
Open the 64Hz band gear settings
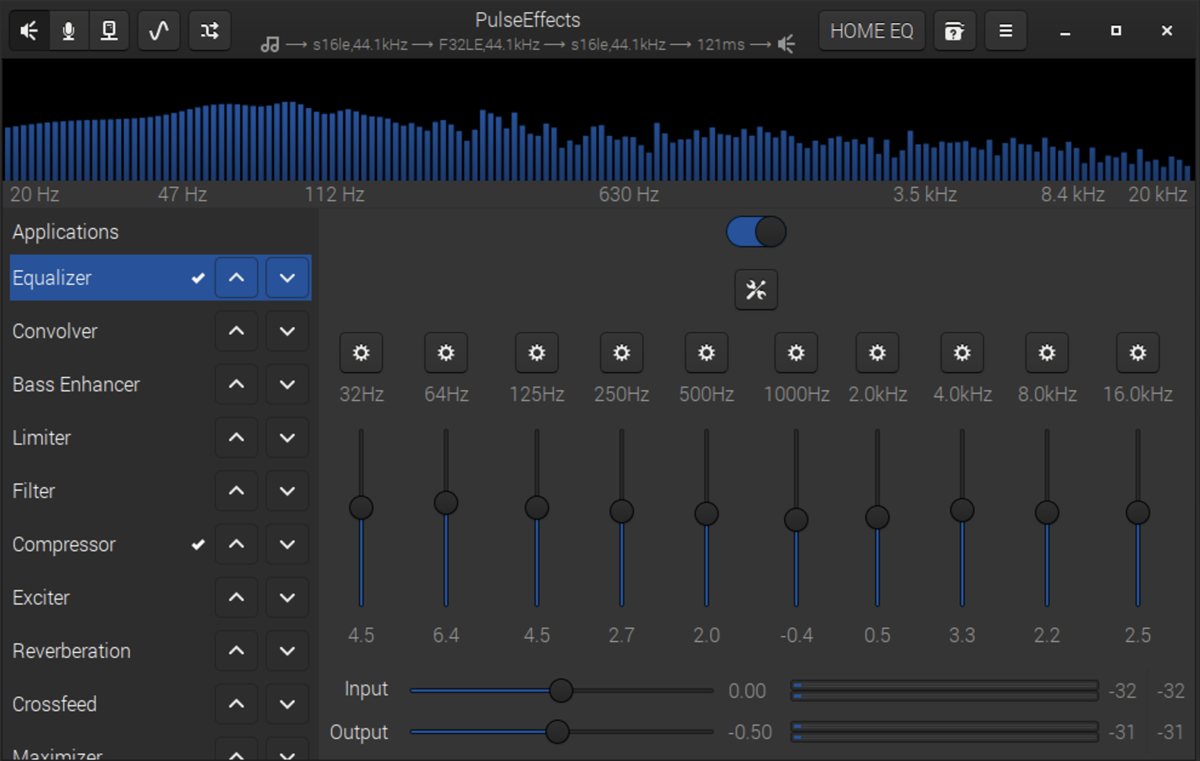(x=446, y=353)
